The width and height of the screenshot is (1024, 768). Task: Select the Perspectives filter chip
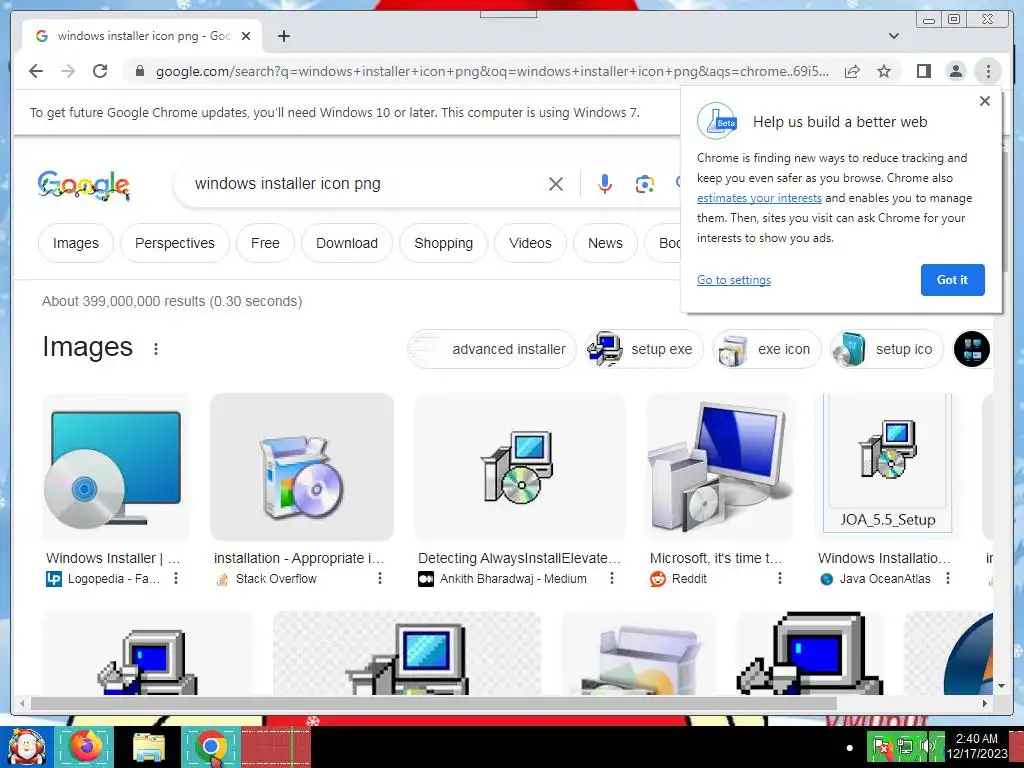point(175,243)
